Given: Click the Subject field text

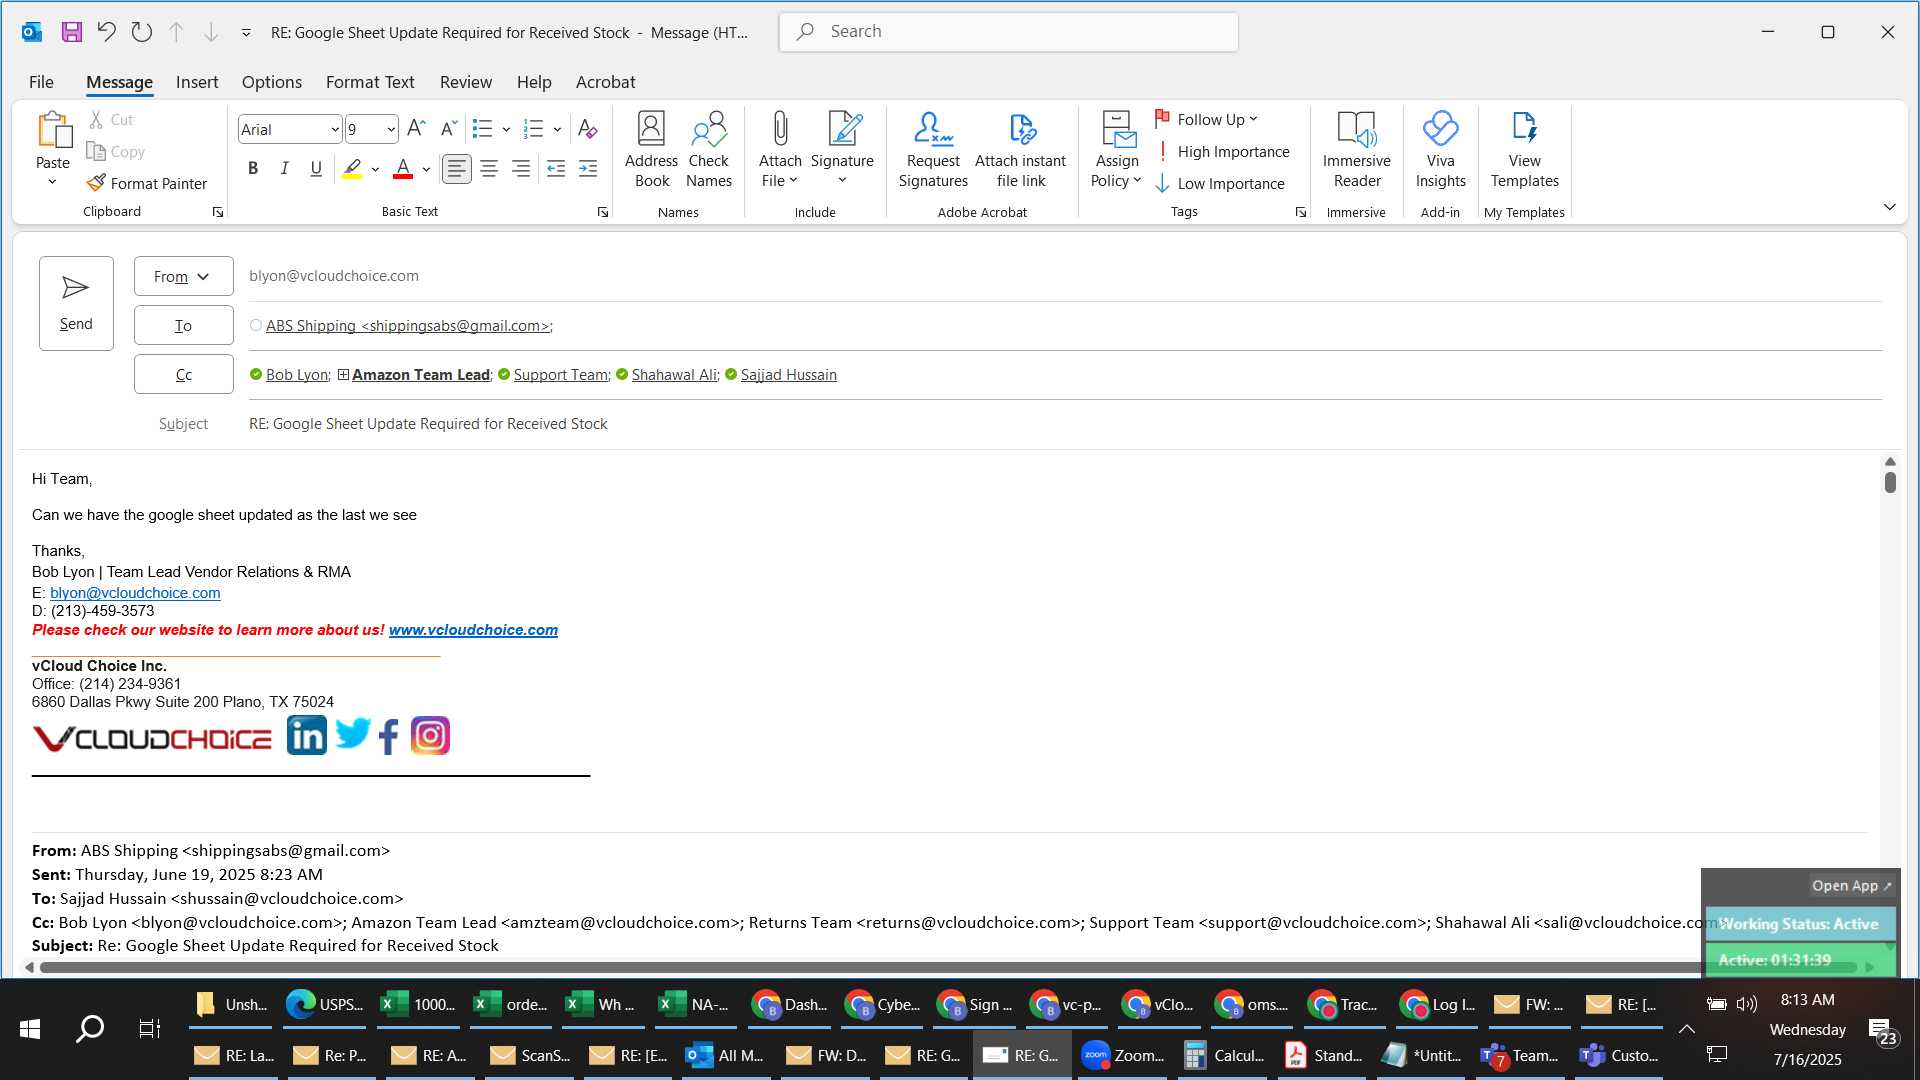Looking at the screenshot, I should coord(428,423).
